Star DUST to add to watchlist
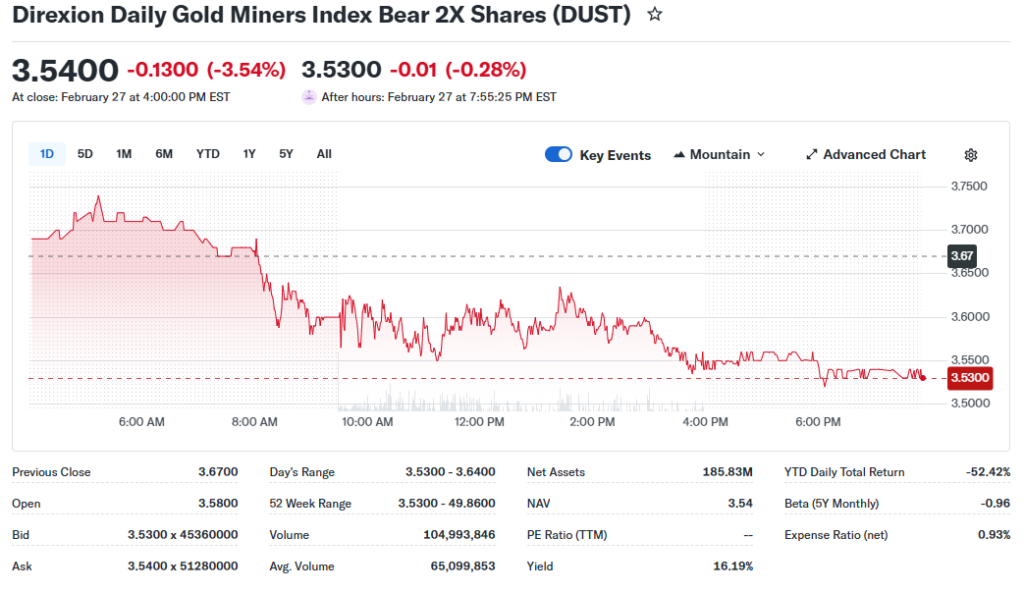 pyautogui.click(x=655, y=15)
